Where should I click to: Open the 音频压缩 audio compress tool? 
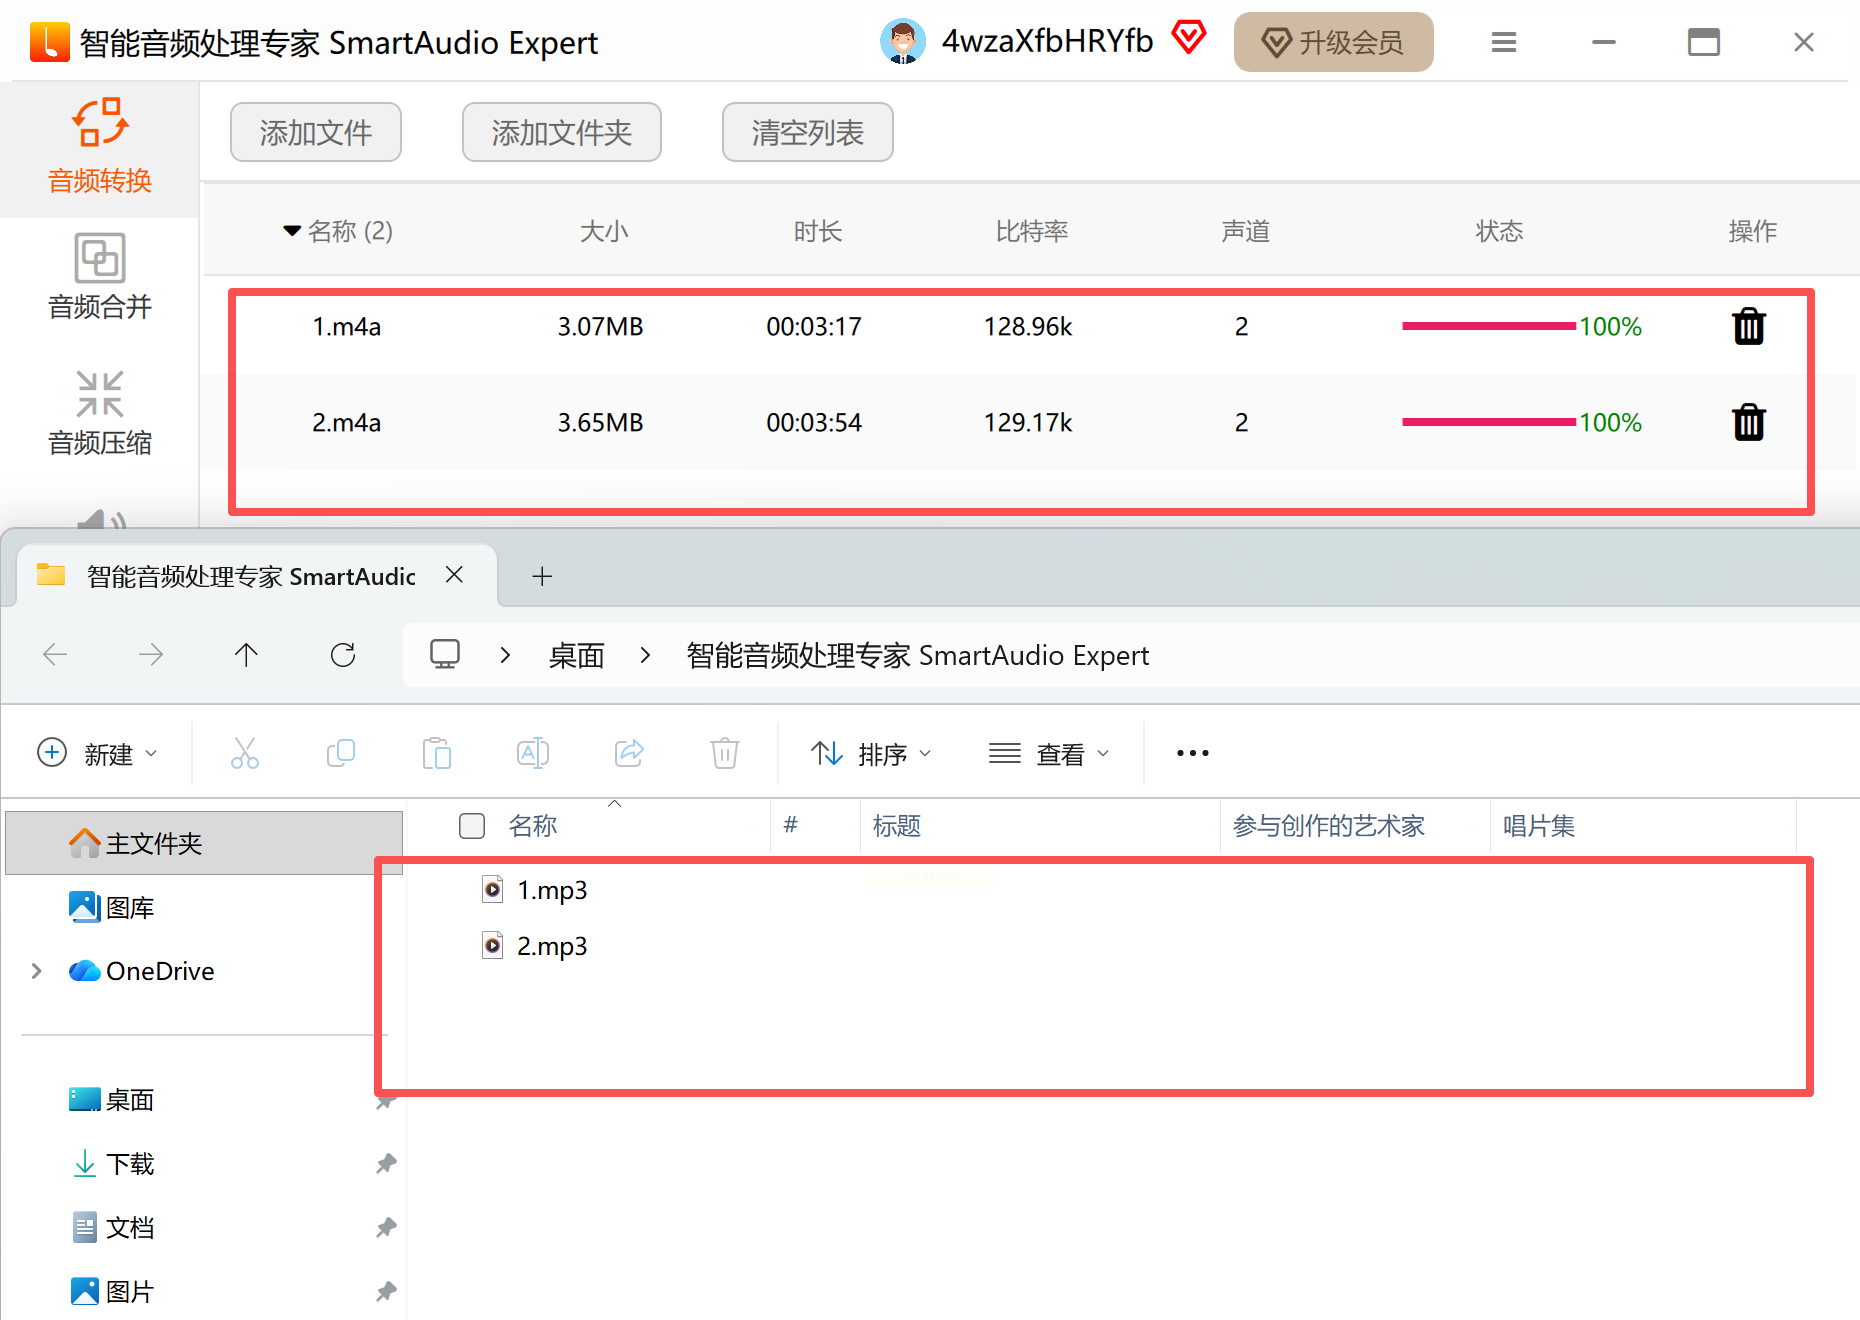(100, 413)
